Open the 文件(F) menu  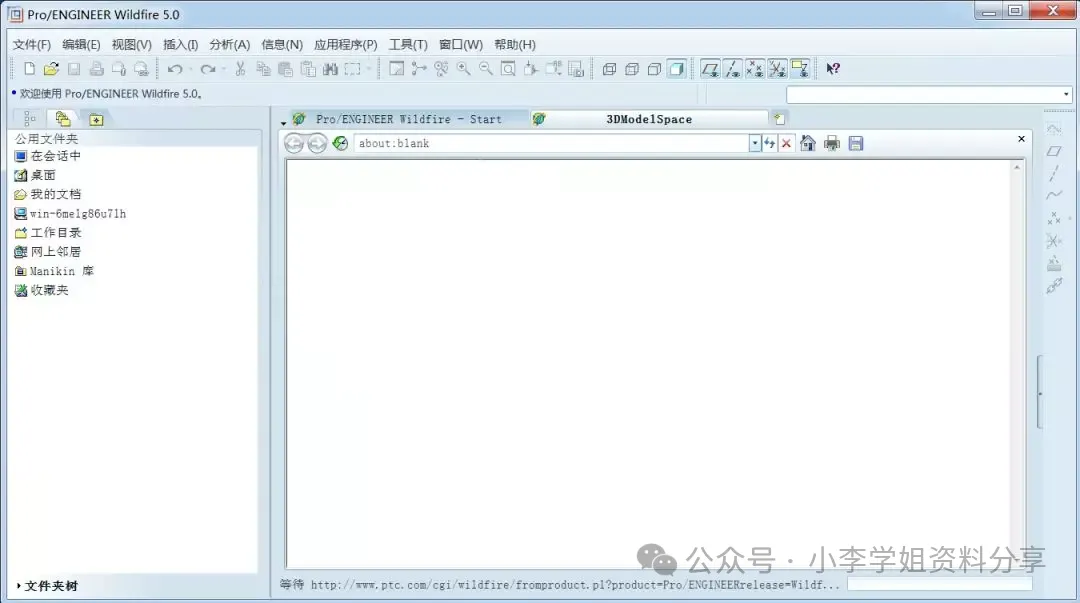32,44
